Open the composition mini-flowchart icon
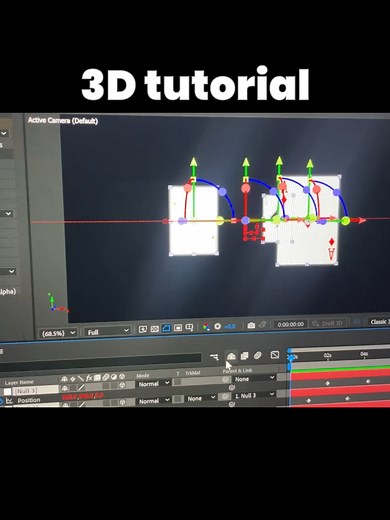The image size is (390, 520). pos(214,357)
